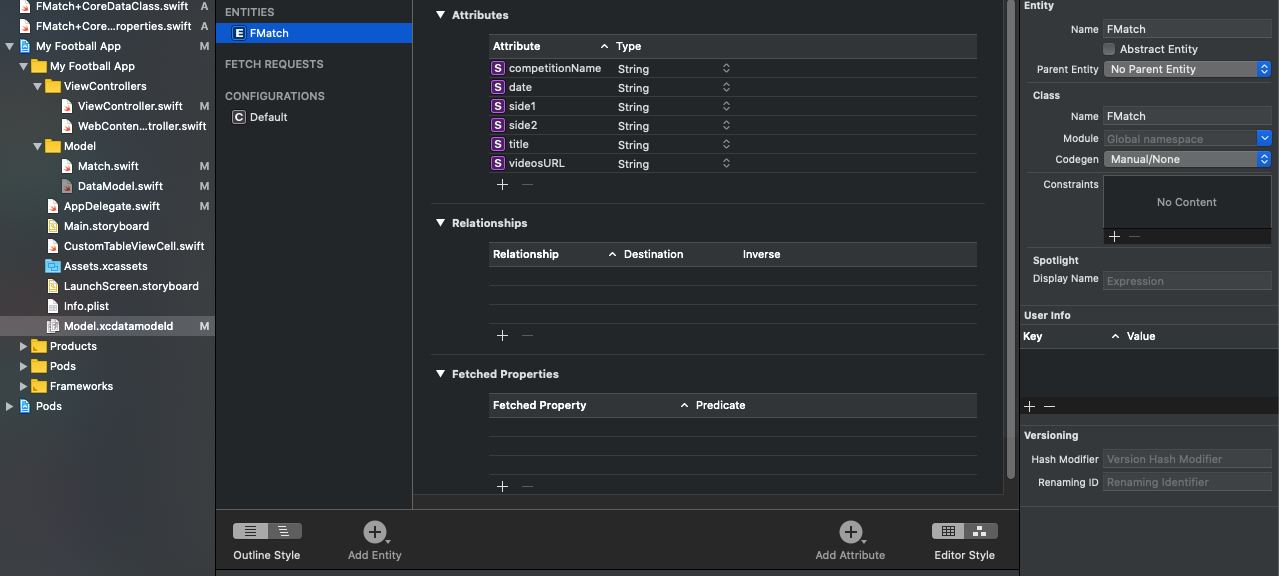Click the Add Attribute plus icon
This screenshot has width=1279, height=576.
click(x=850, y=532)
